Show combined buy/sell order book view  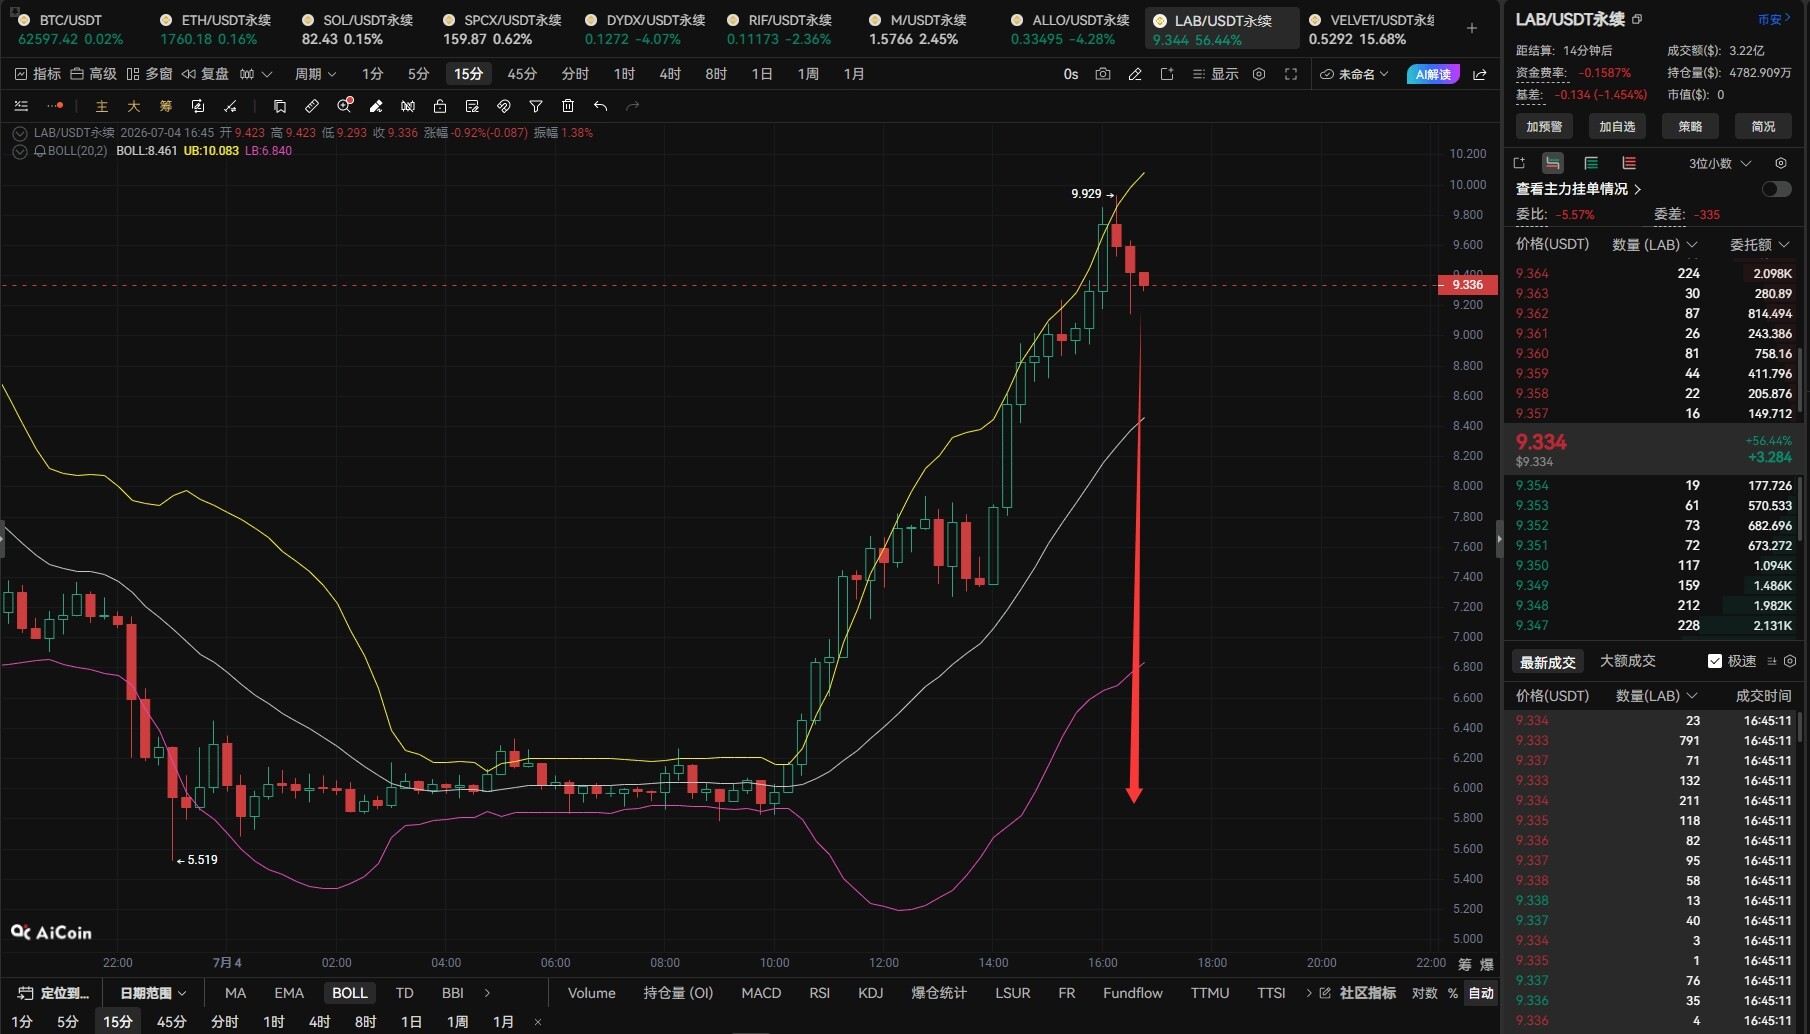(1553, 163)
